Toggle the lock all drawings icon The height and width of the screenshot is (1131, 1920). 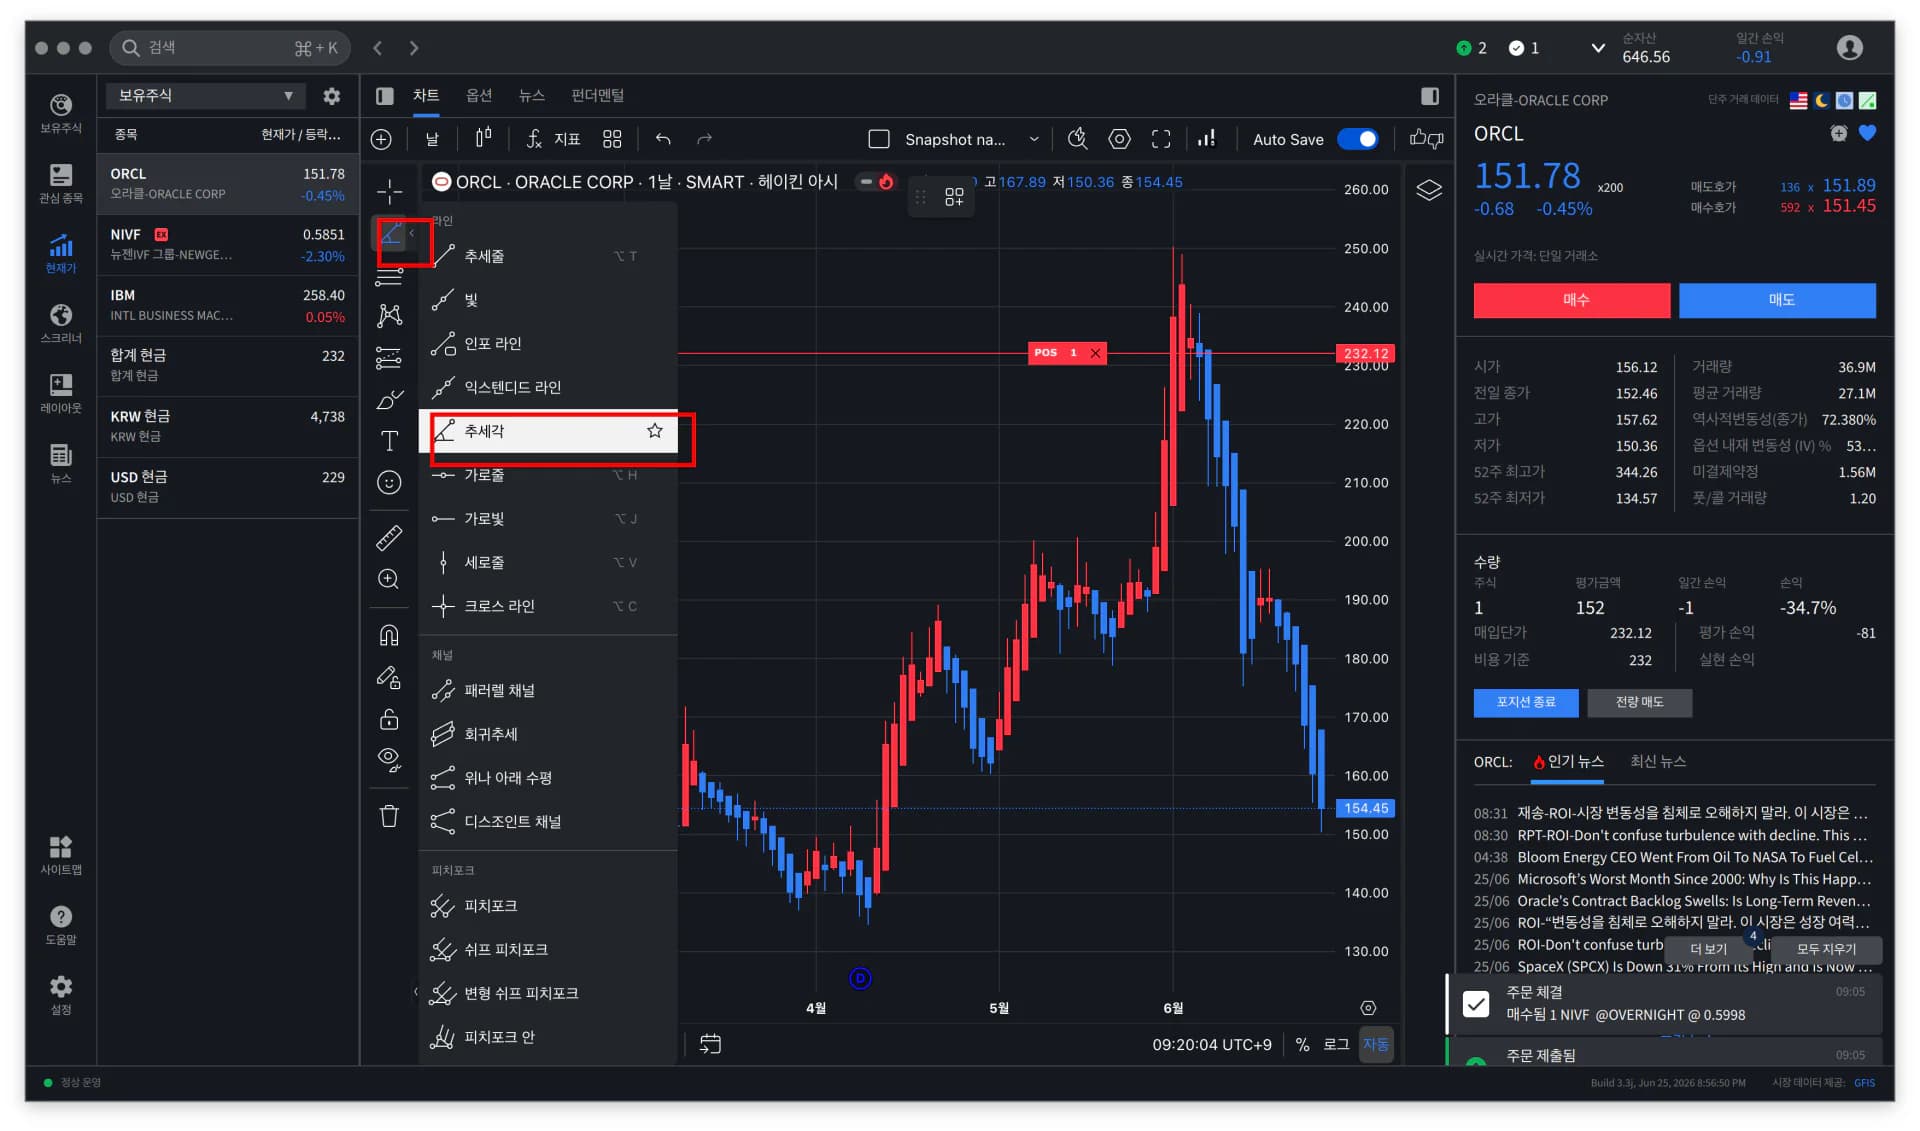[x=389, y=719]
